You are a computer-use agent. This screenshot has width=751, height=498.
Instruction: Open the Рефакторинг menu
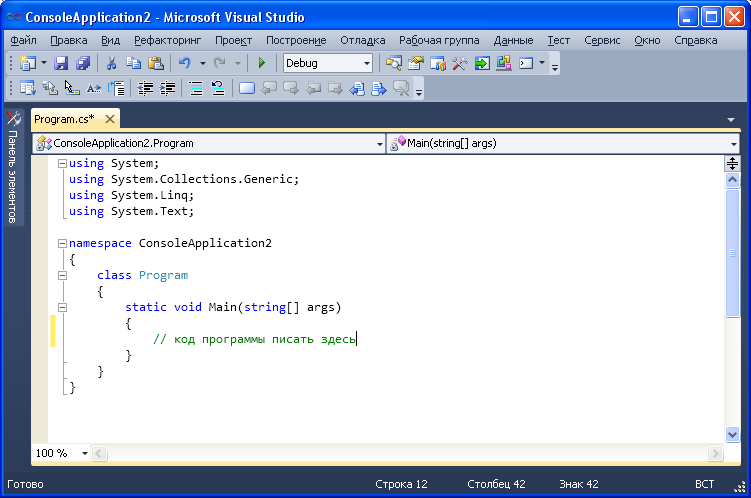point(167,40)
